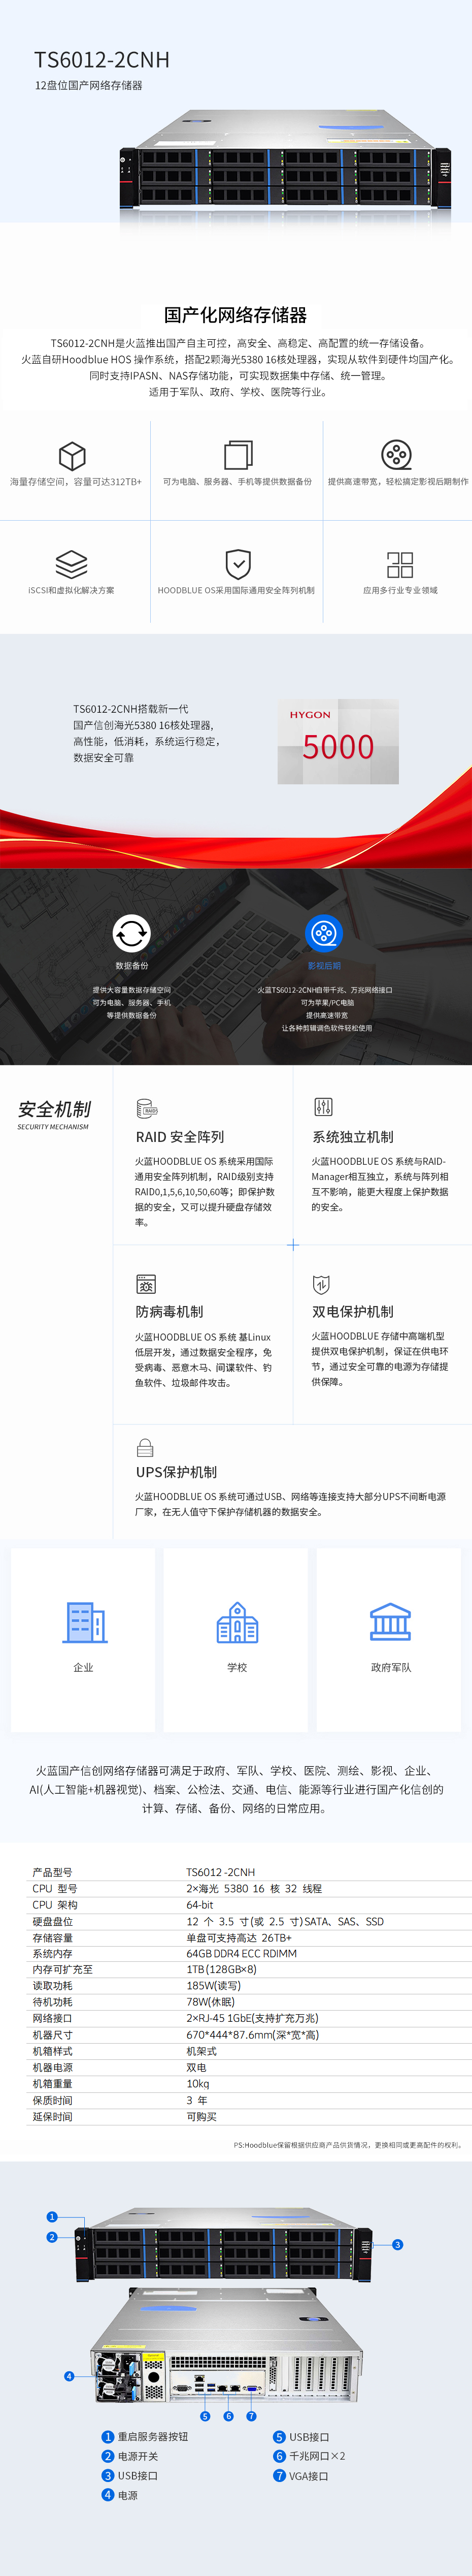Click the HYGON 5000 processor logo

pos(338,741)
